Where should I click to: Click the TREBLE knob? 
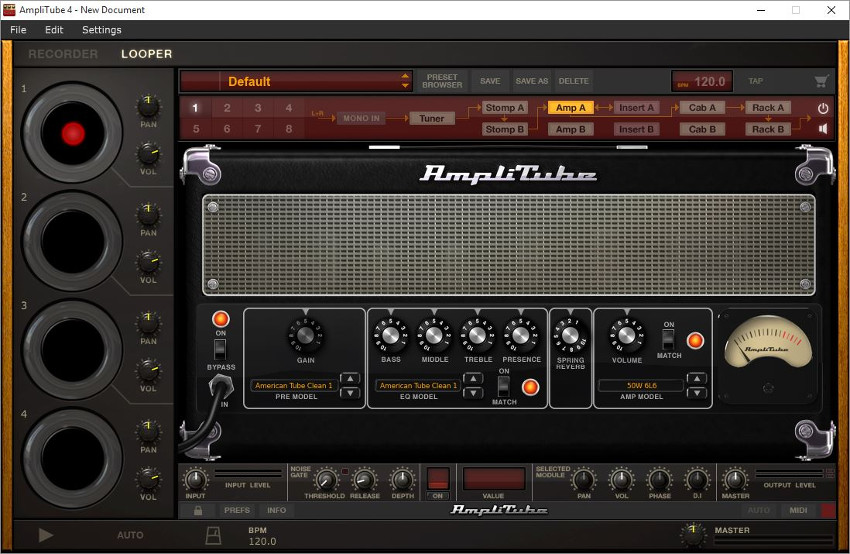pos(478,336)
